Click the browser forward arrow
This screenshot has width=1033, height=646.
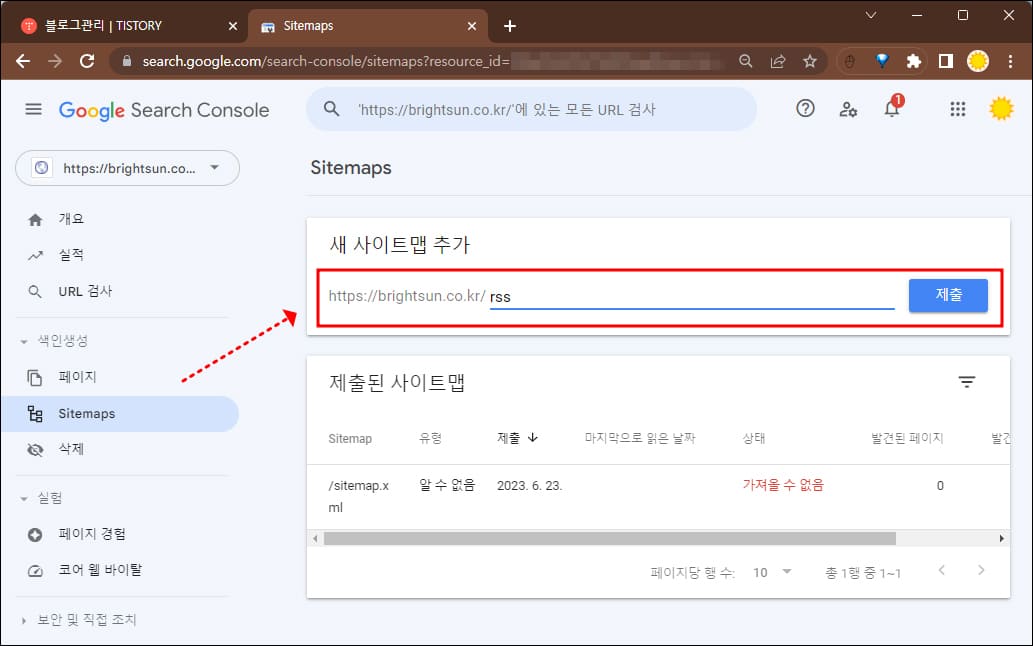click(x=55, y=61)
